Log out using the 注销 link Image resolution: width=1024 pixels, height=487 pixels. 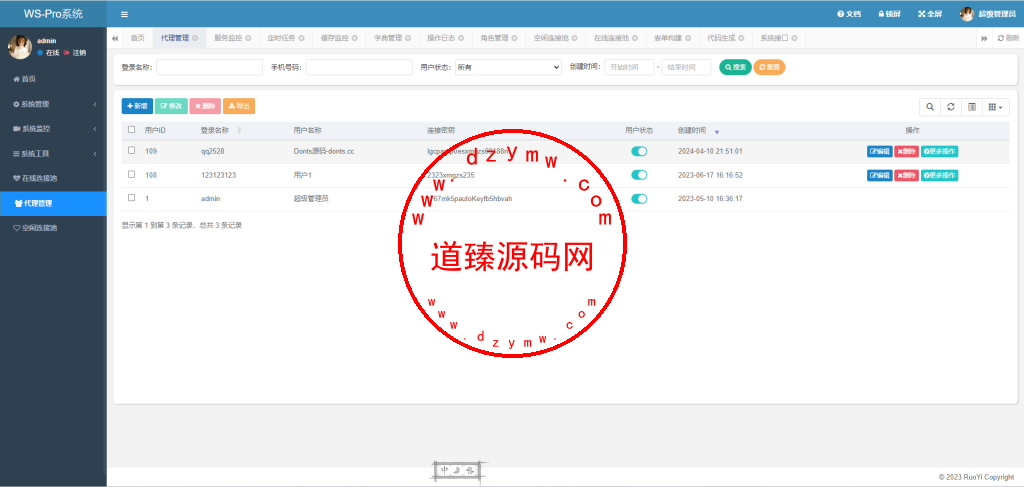click(75, 52)
